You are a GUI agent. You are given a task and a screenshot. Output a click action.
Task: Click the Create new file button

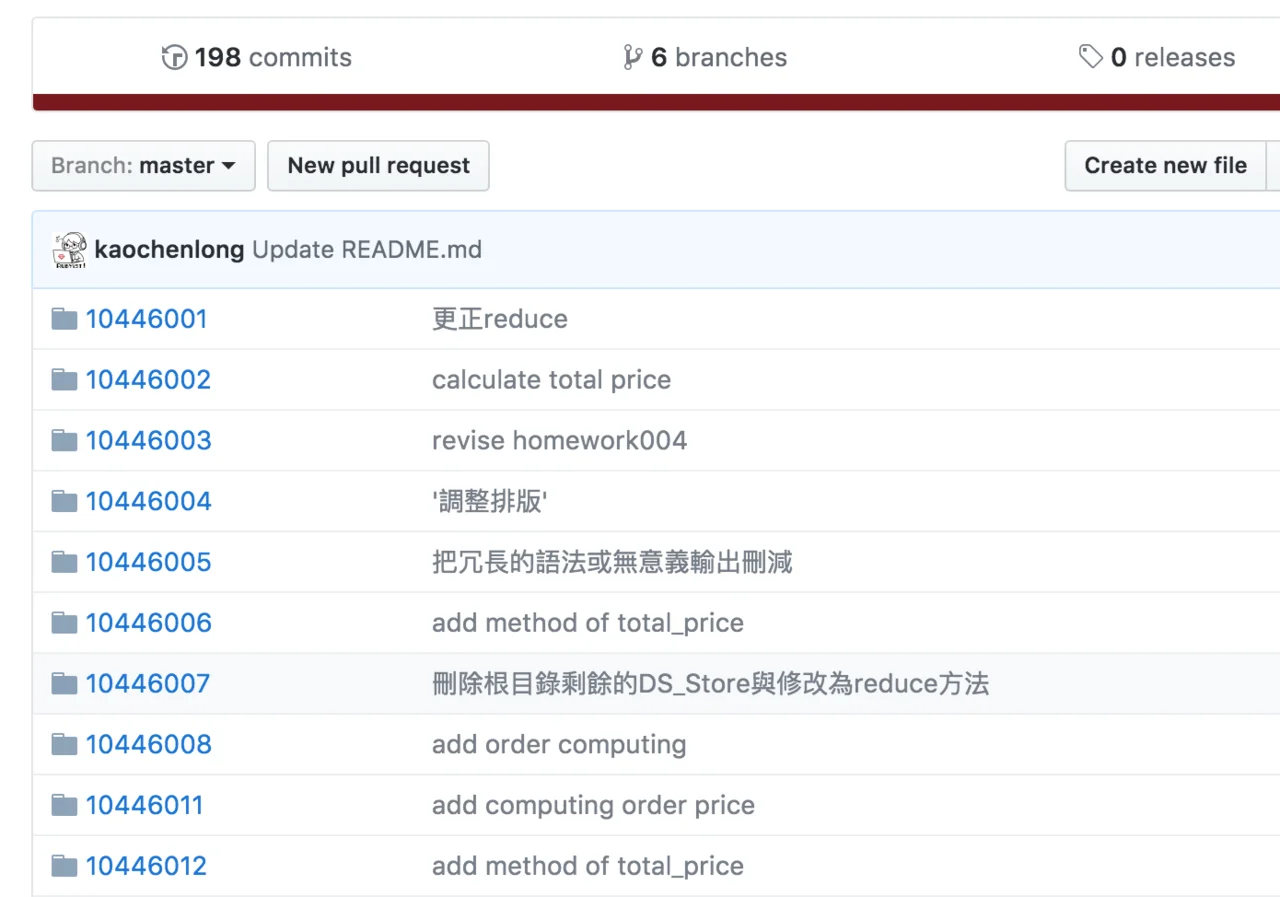(x=1165, y=166)
